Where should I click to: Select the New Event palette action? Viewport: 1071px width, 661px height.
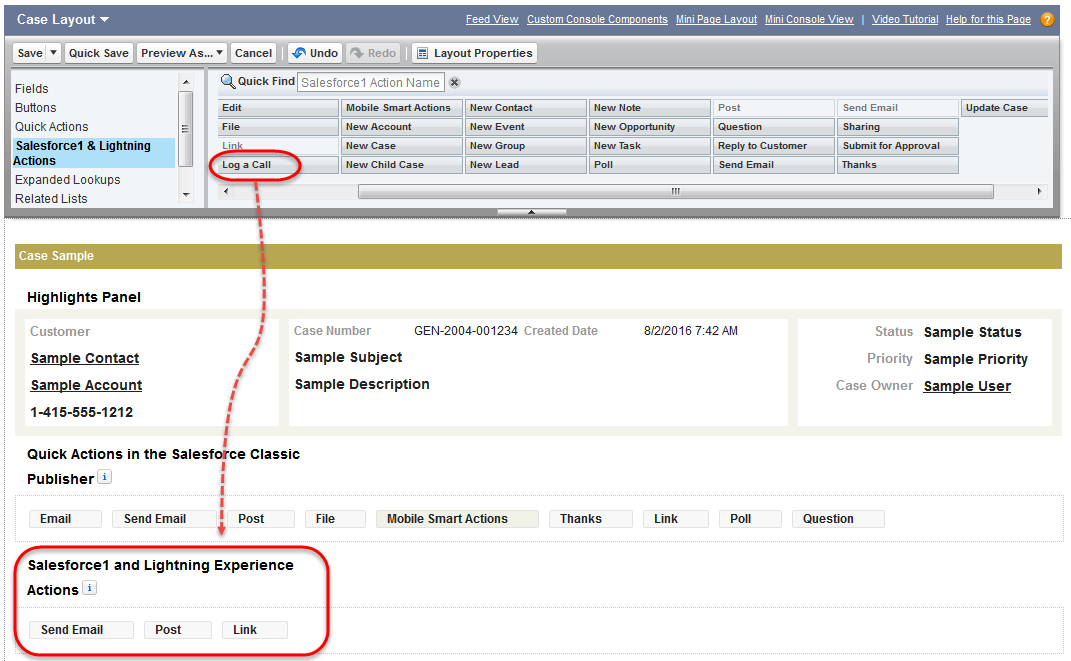[526, 127]
